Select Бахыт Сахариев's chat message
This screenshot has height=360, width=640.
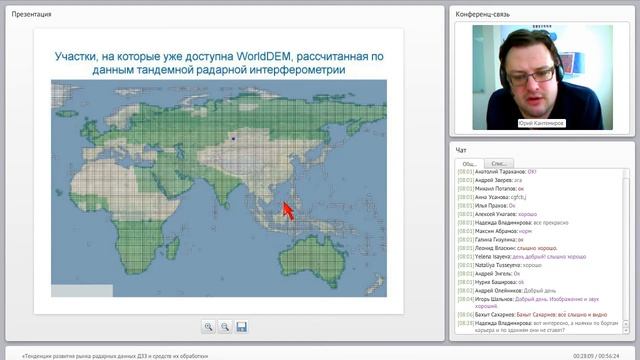point(533,315)
